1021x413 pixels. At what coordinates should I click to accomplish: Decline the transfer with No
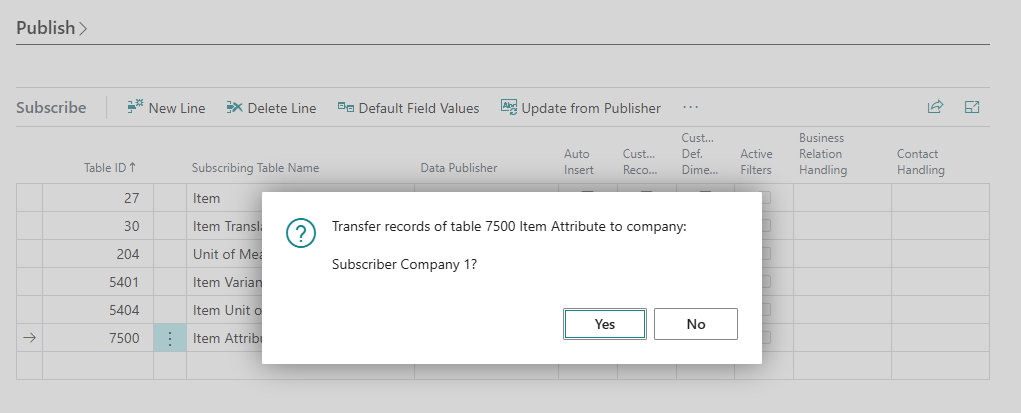click(x=695, y=324)
